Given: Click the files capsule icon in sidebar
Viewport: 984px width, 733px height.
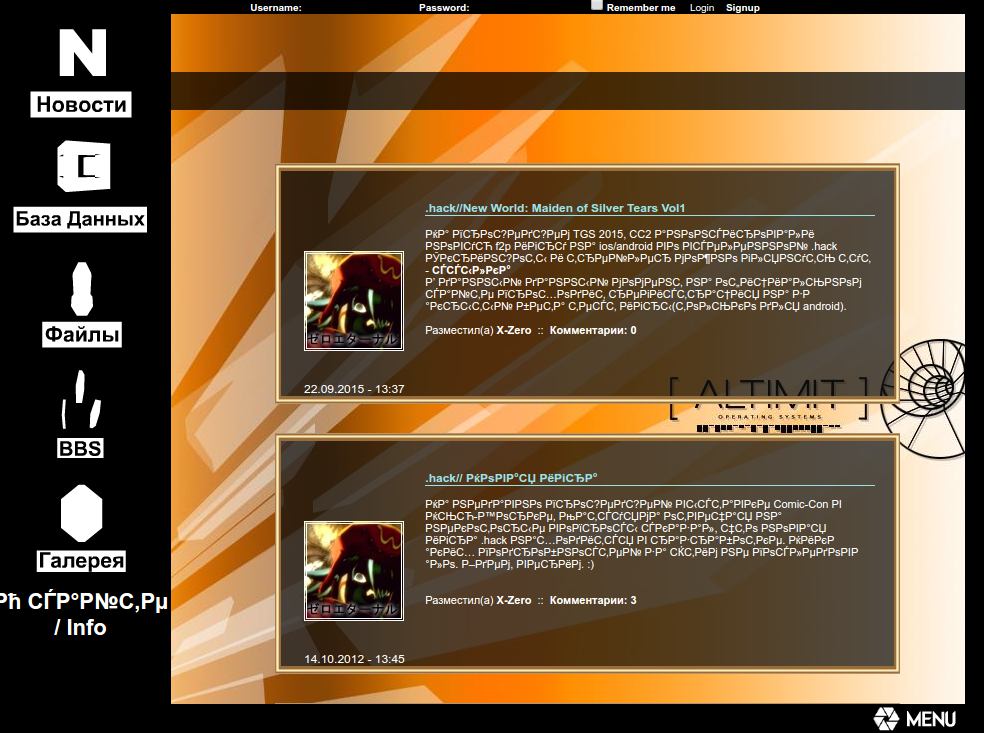Looking at the screenshot, I should tap(82, 289).
